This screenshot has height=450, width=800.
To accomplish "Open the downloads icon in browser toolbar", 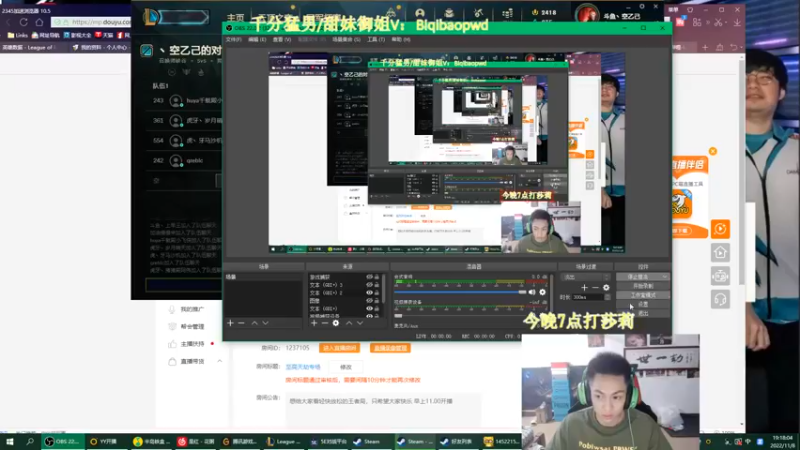I will tap(737, 22).
